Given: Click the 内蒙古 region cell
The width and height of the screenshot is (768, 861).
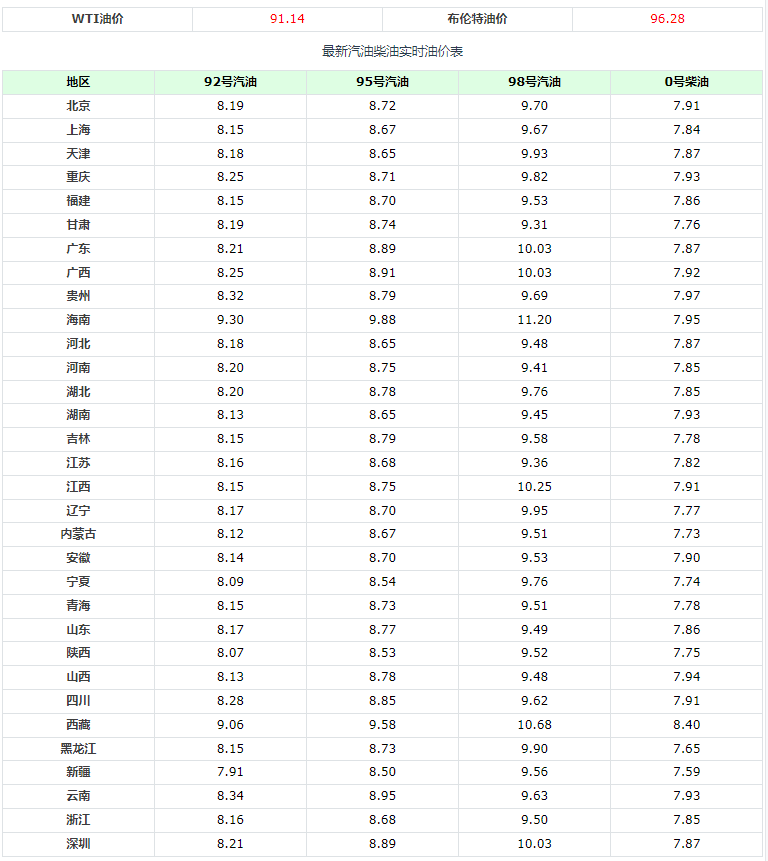Looking at the screenshot, I should 78,534.
